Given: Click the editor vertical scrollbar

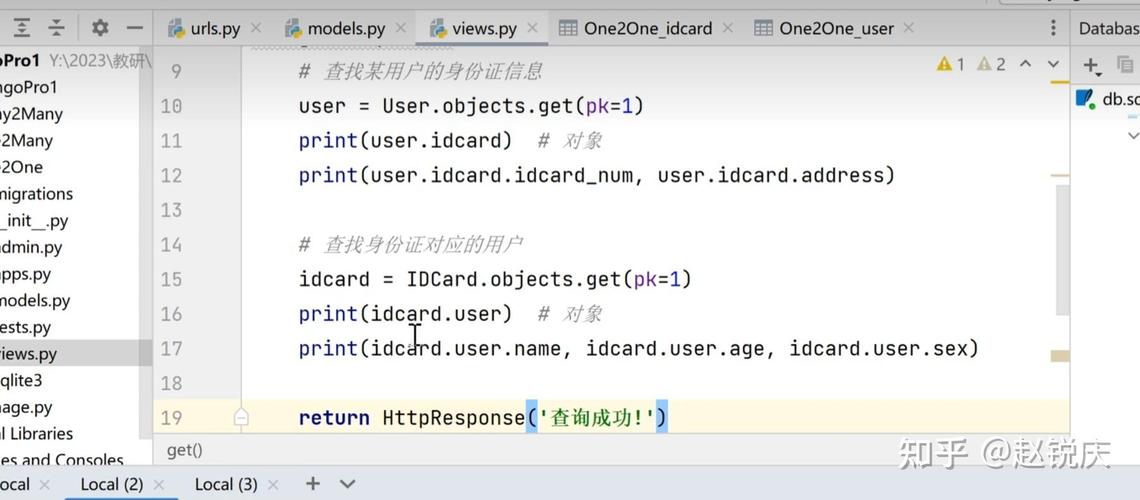Looking at the screenshot, I should point(1061,250).
